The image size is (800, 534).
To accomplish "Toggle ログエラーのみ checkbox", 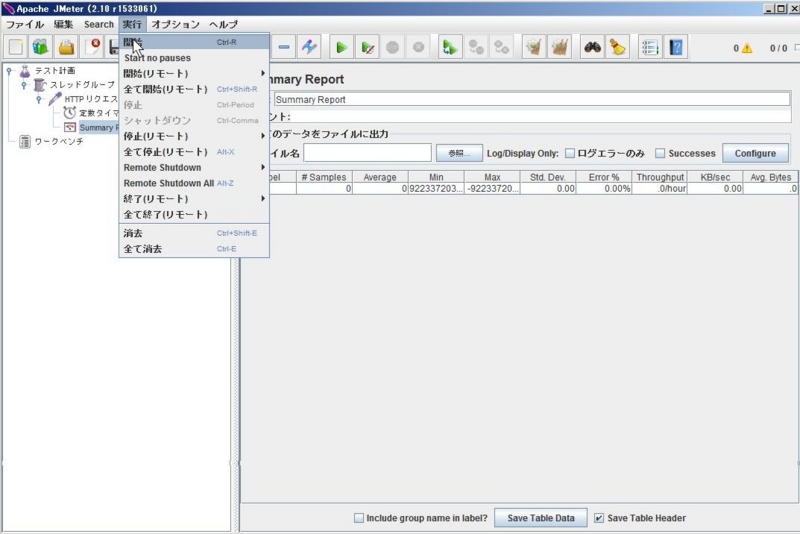I will point(570,153).
